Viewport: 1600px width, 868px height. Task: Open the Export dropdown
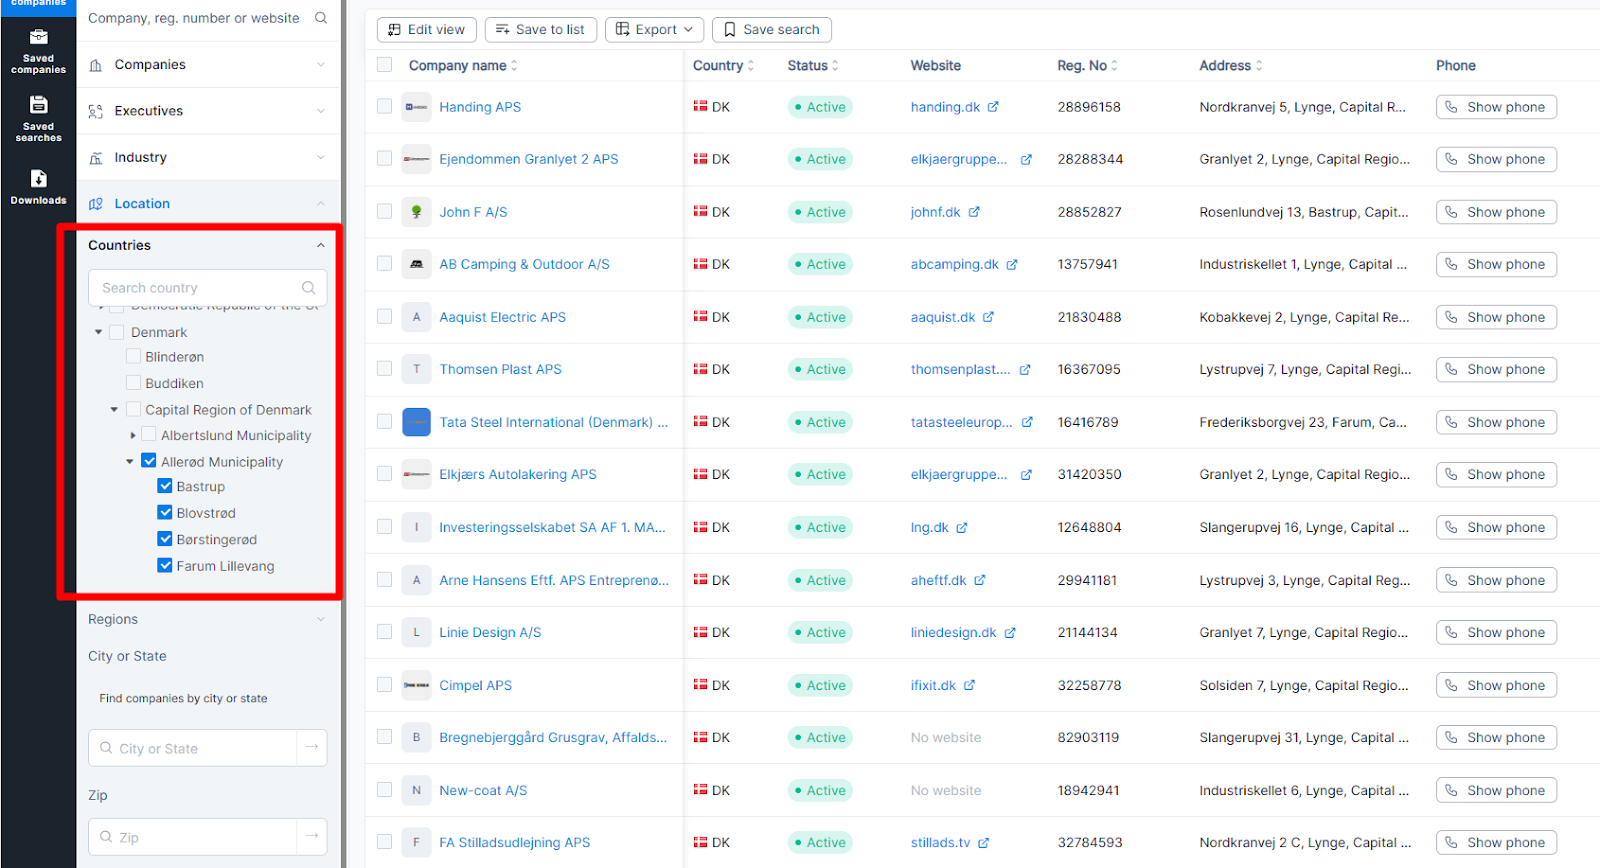(x=655, y=30)
